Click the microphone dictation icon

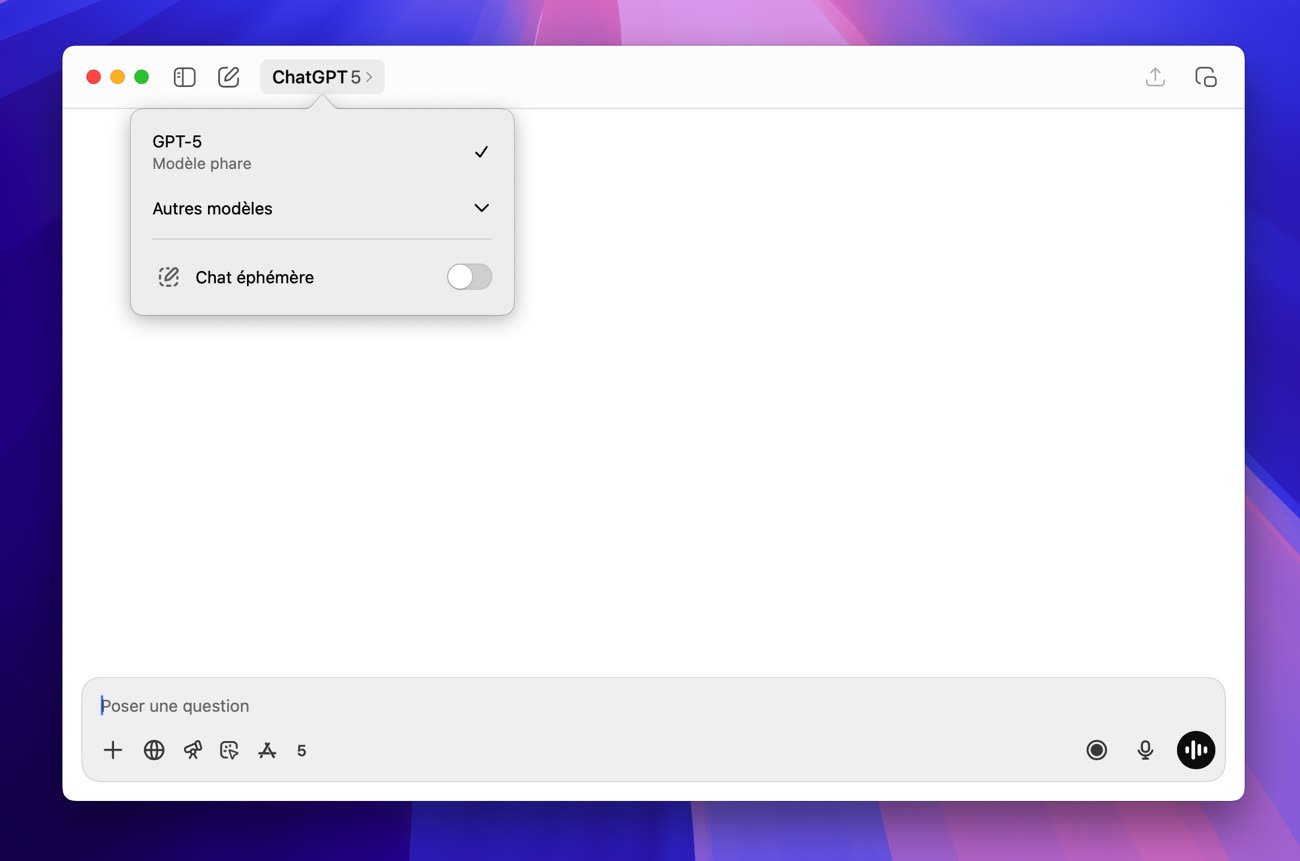[1146, 750]
